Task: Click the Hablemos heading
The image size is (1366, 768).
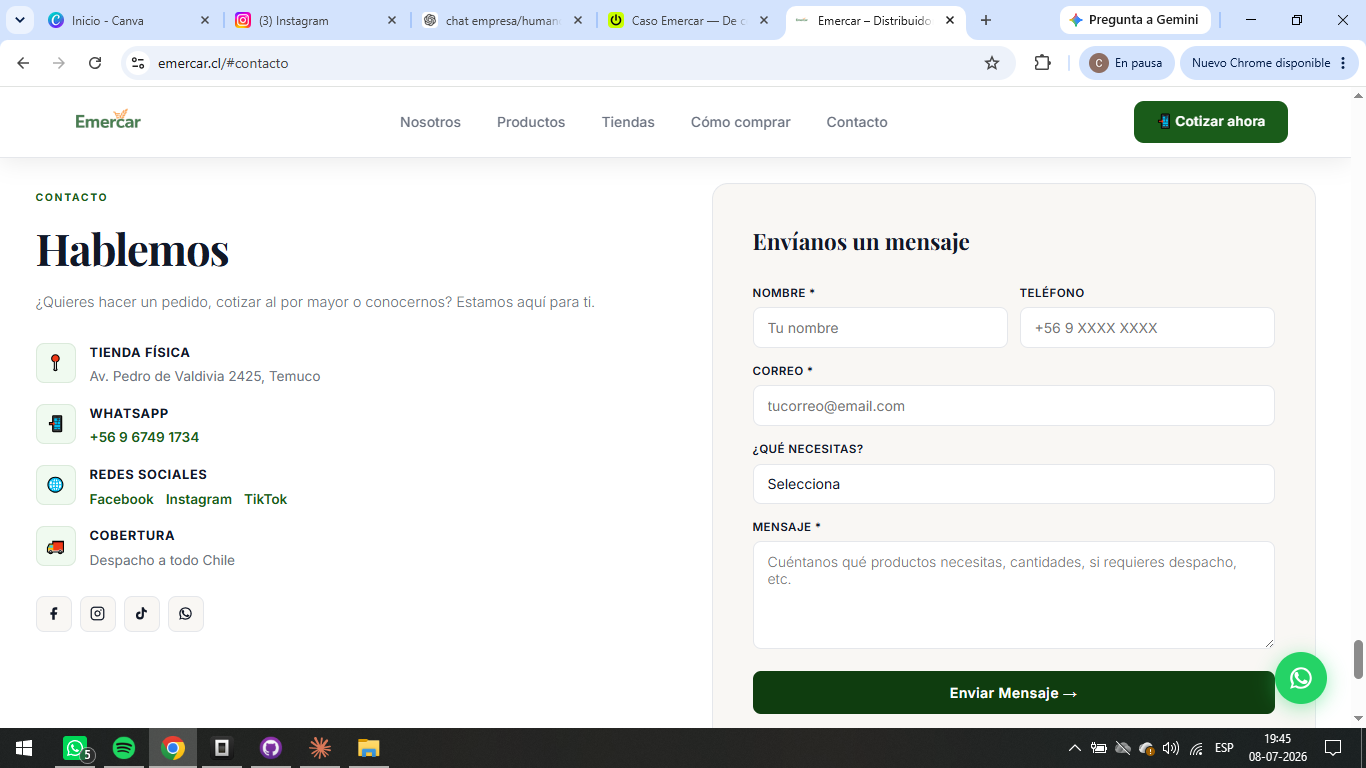Action: (133, 250)
